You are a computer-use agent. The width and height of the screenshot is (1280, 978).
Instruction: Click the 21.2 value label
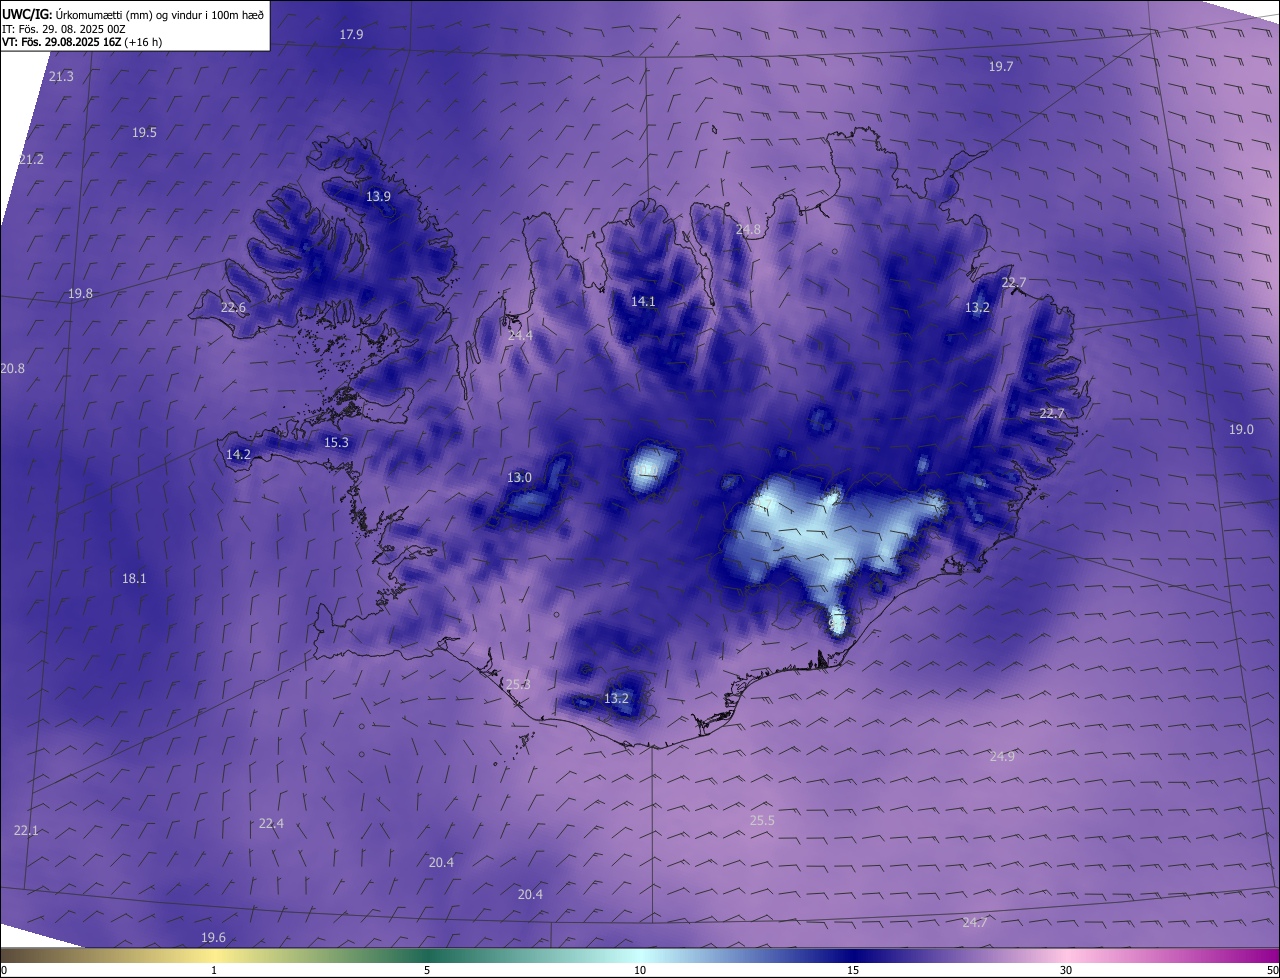pos(31,159)
